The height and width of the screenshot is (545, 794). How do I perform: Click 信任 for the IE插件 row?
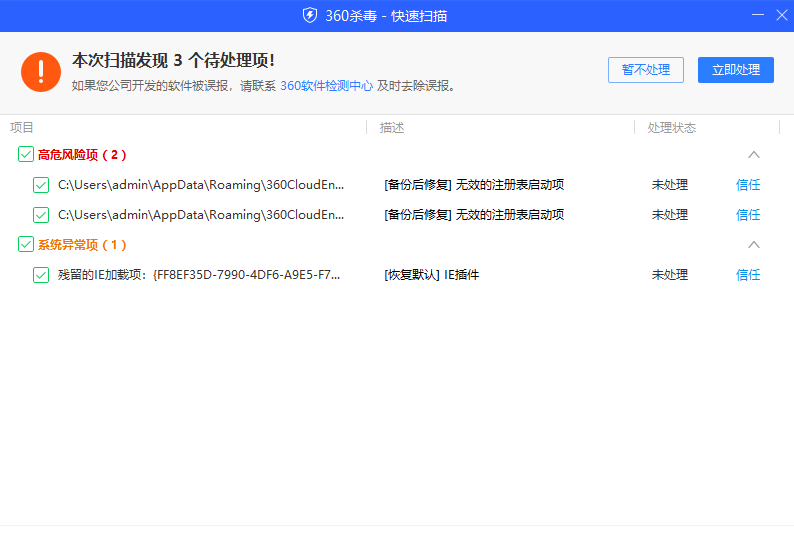748,275
